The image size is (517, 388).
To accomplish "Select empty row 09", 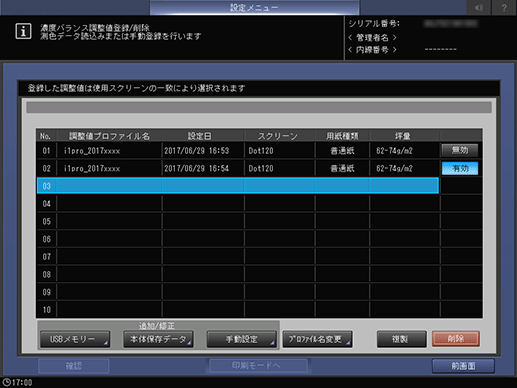I will (x=238, y=292).
